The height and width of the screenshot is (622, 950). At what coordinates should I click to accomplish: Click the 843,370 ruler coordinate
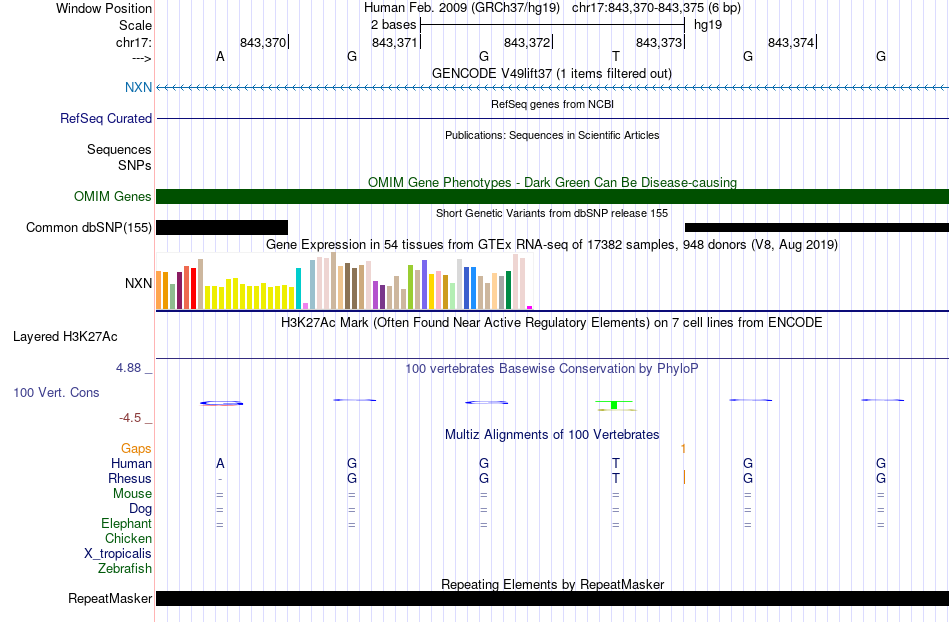tap(263, 42)
